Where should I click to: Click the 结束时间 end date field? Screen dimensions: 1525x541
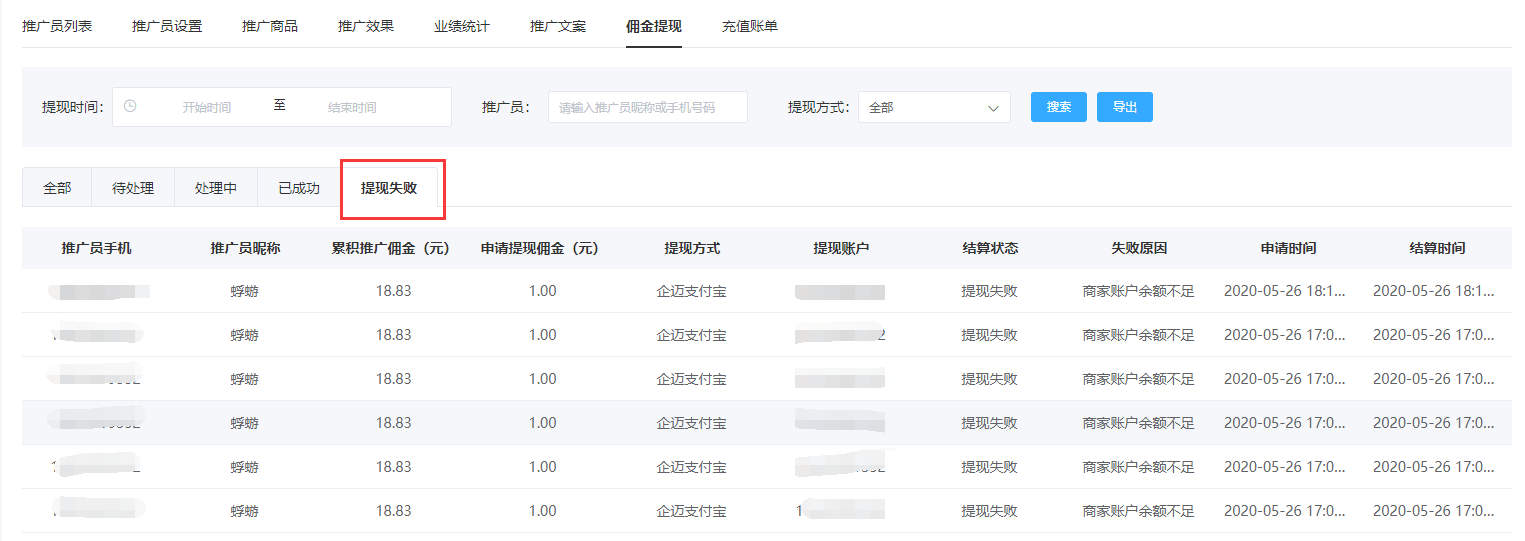click(352, 107)
